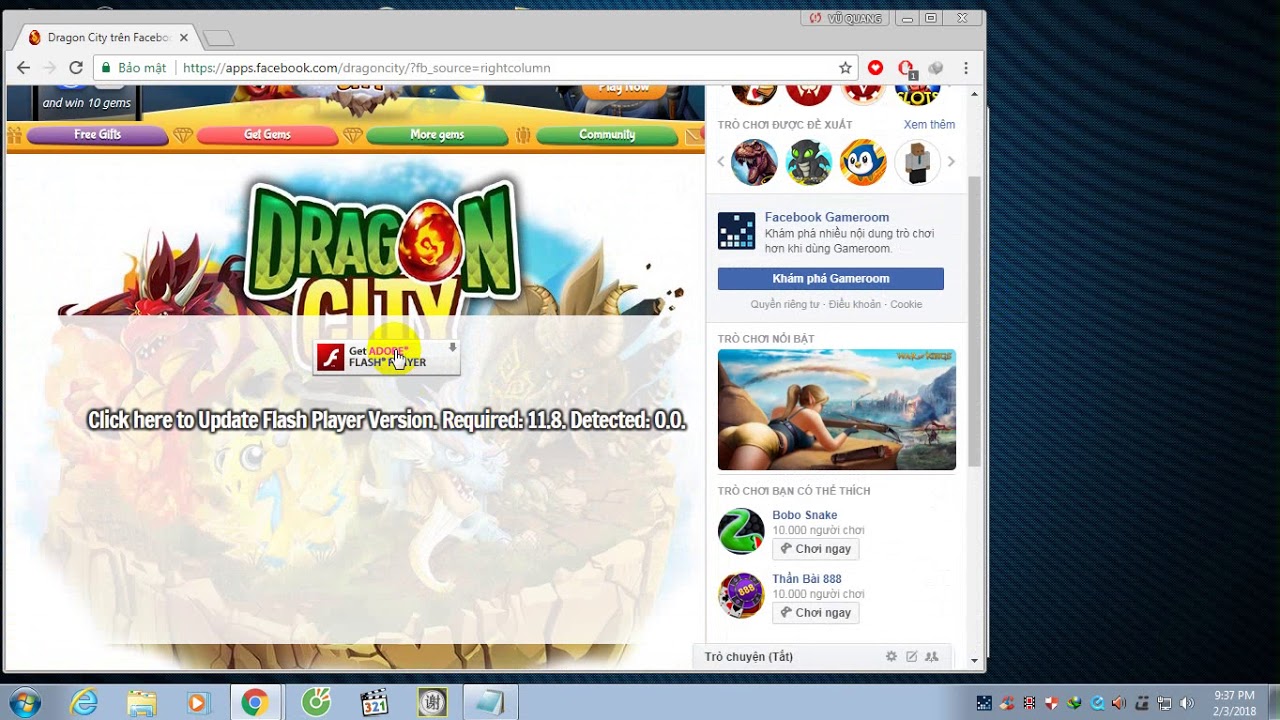Screen dimensions: 1280x720
Task: Open Media Player Classic 321 from taskbar
Action: [374, 703]
